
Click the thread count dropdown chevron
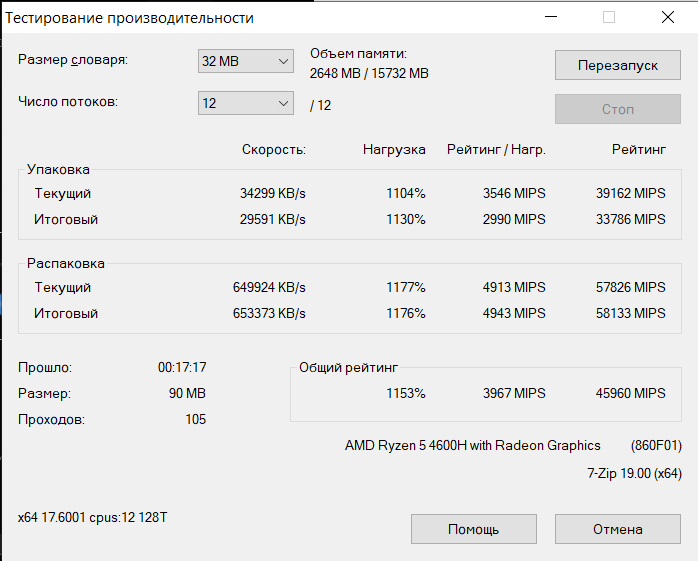click(x=283, y=104)
